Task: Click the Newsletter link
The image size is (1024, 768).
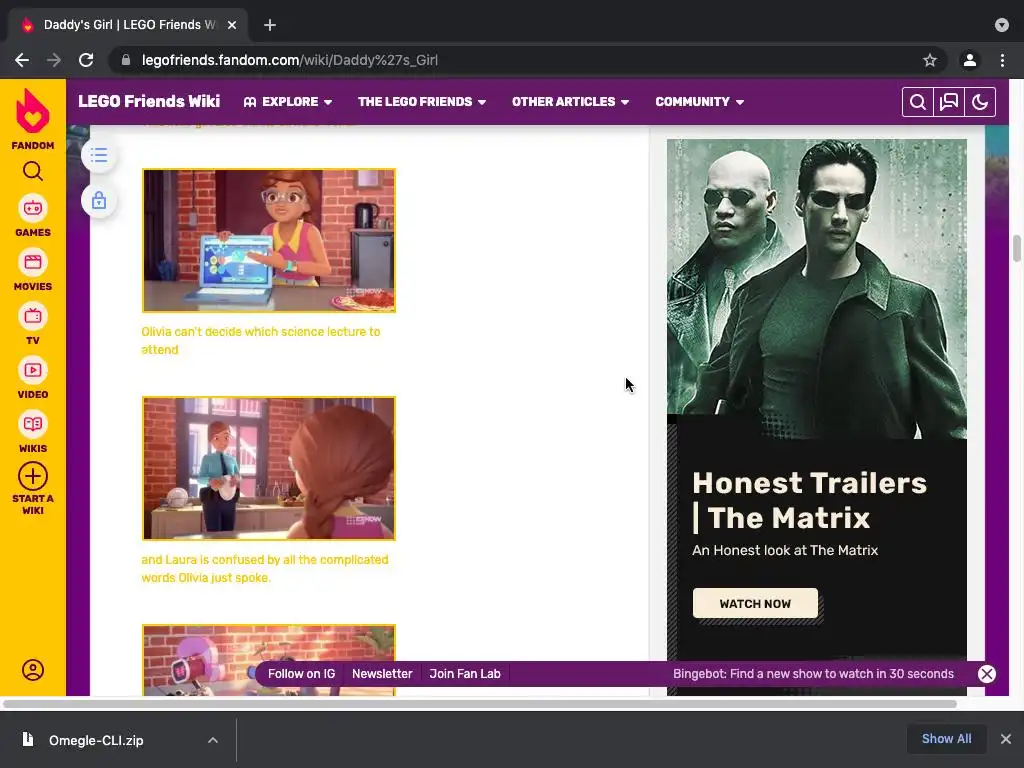Action: [x=382, y=674]
